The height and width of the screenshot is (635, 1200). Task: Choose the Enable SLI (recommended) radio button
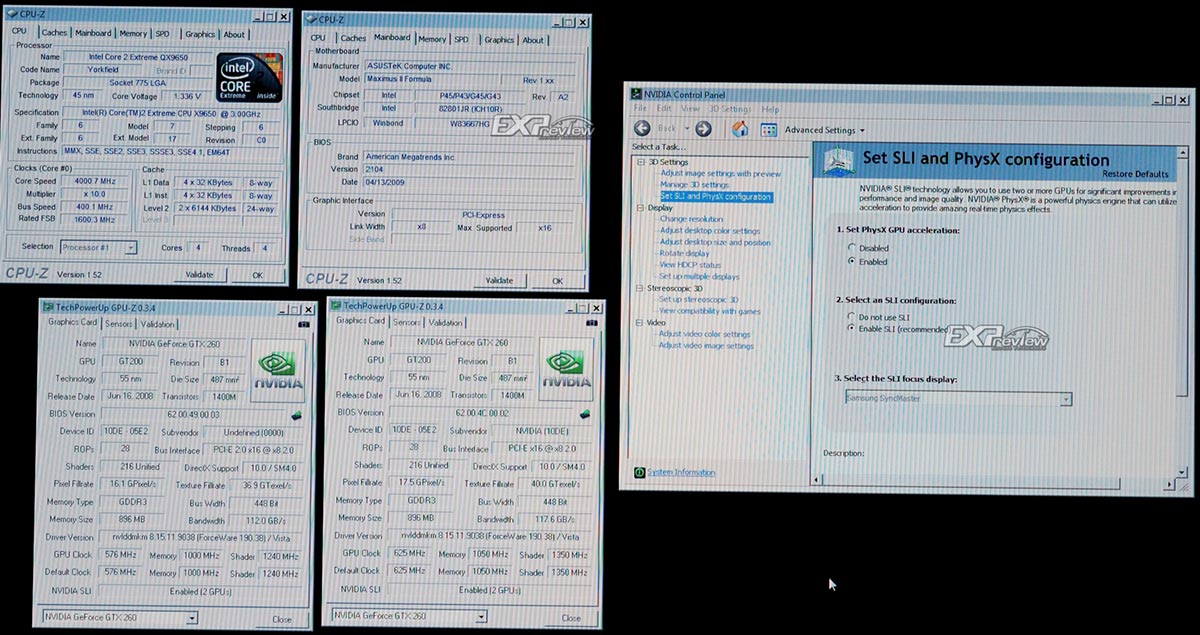tap(852, 328)
